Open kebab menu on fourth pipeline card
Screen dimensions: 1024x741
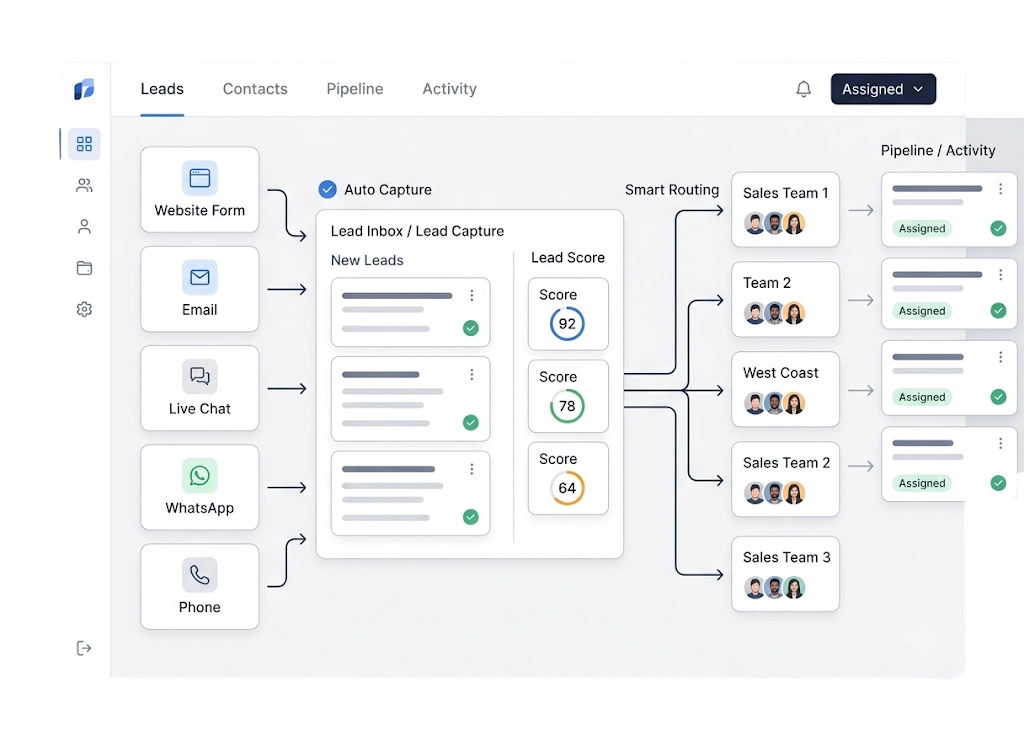point(1000,443)
